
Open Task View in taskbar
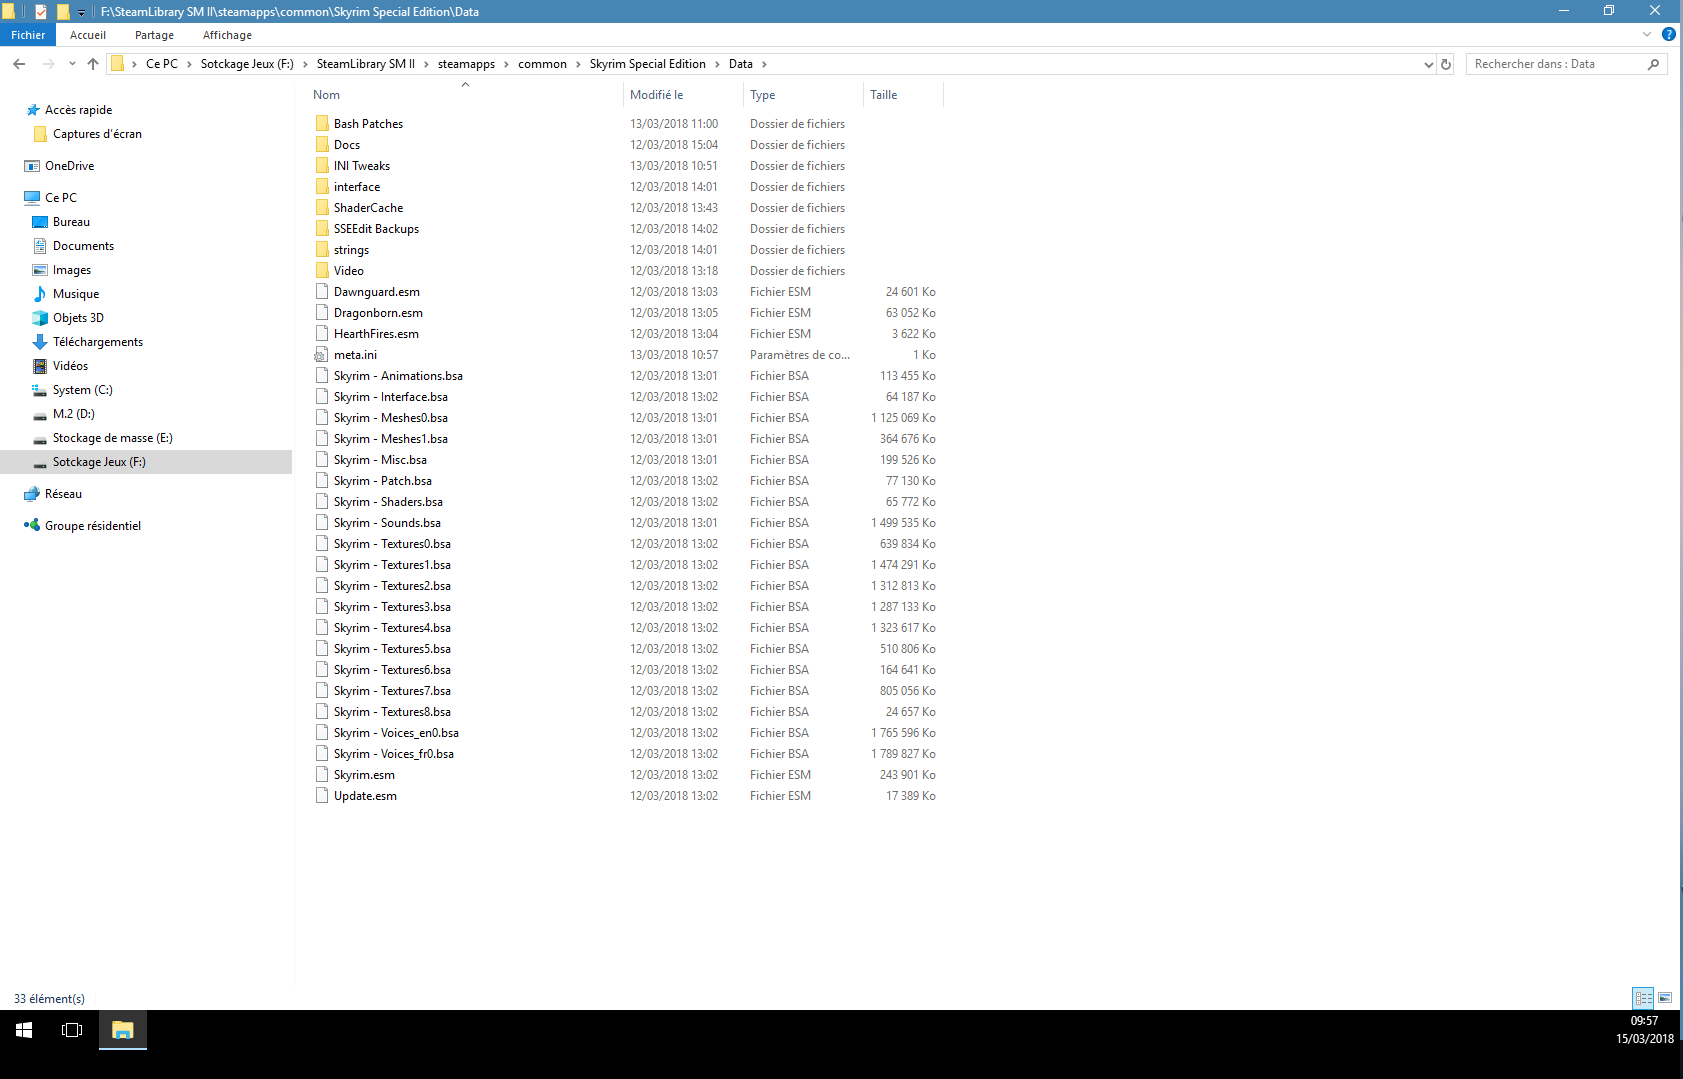(x=72, y=1030)
